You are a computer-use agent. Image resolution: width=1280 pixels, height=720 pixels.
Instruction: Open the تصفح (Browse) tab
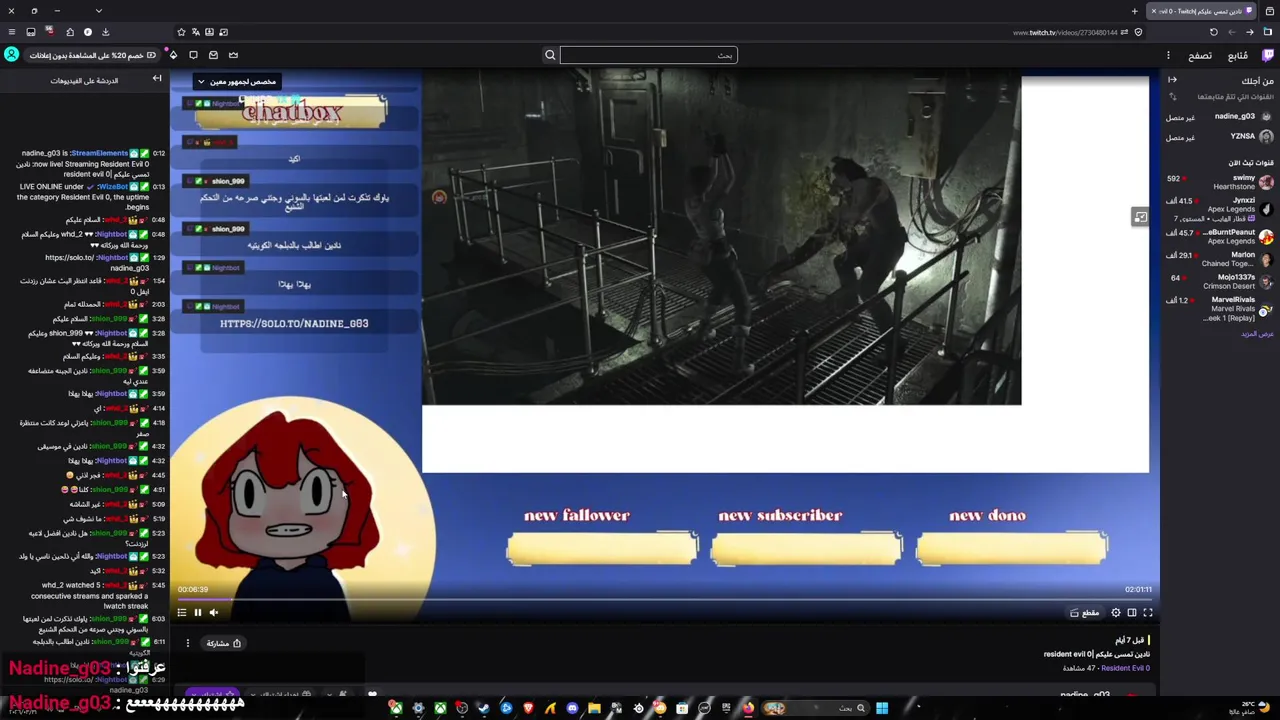tap(1200, 55)
